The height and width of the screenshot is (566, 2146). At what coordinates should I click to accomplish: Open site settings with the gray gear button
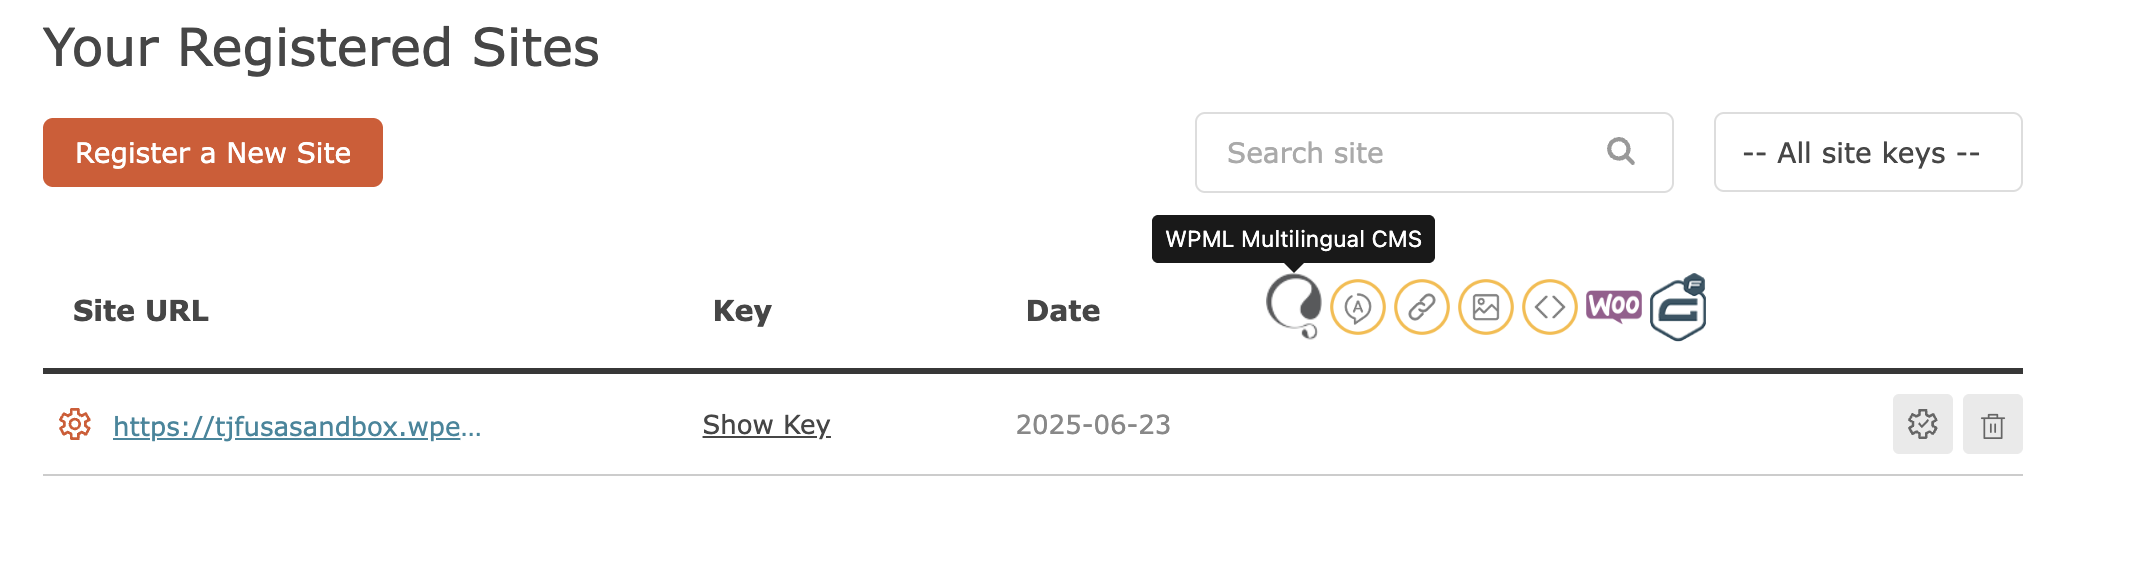click(1923, 424)
